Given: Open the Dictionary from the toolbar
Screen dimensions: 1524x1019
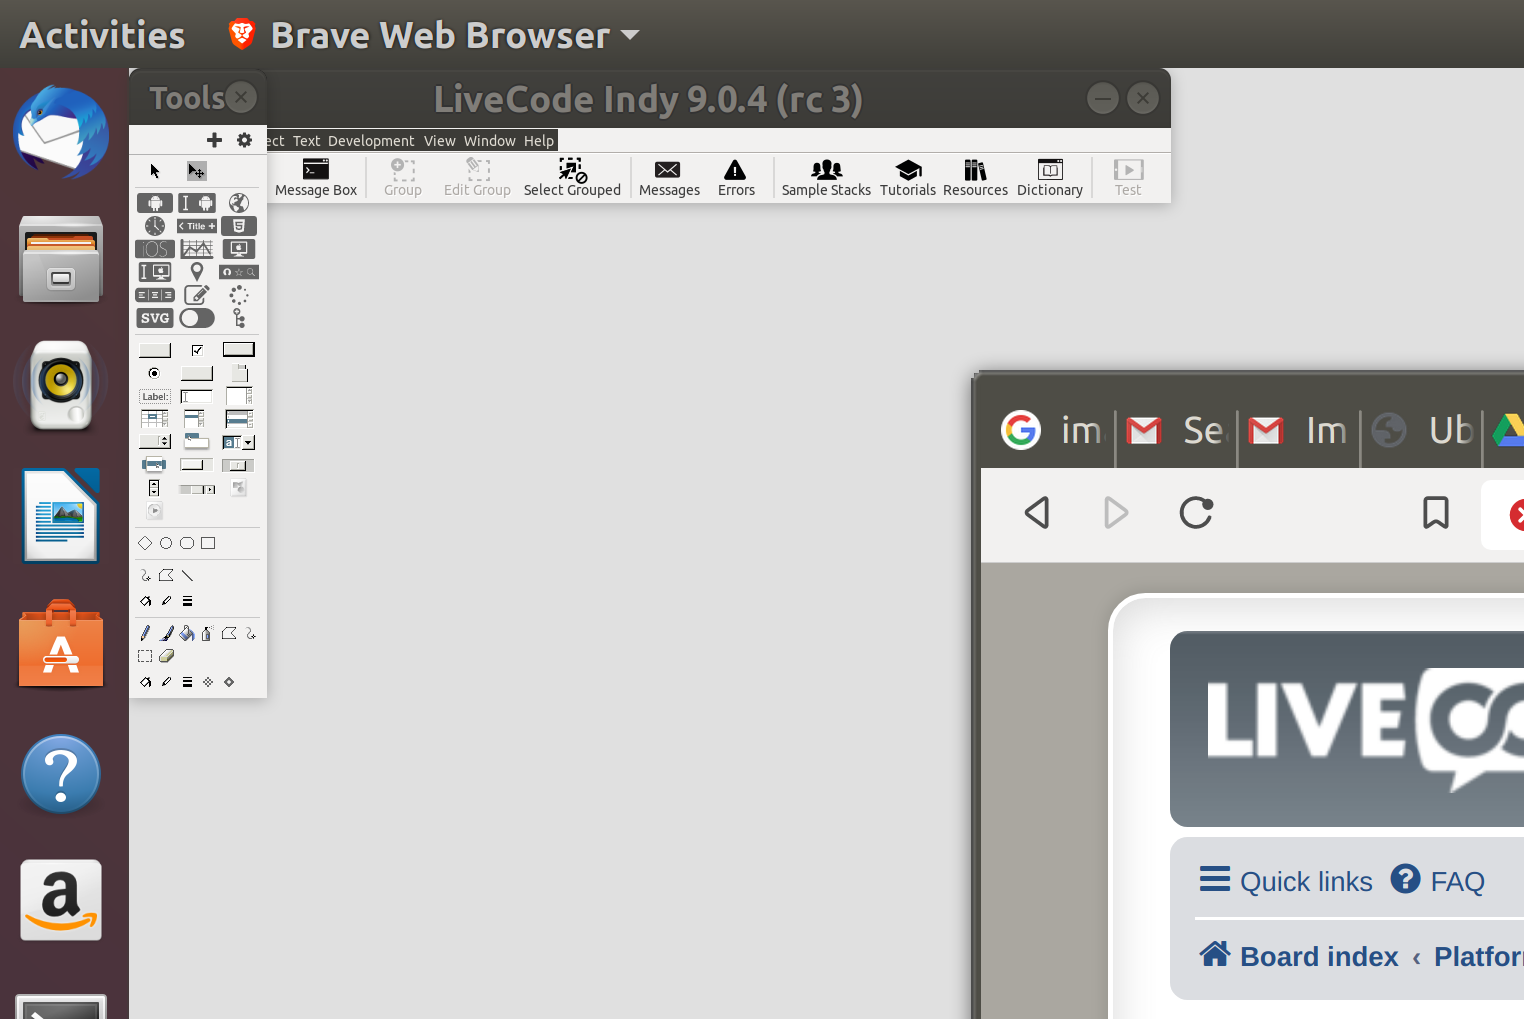Looking at the screenshot, I should 1049,178.
